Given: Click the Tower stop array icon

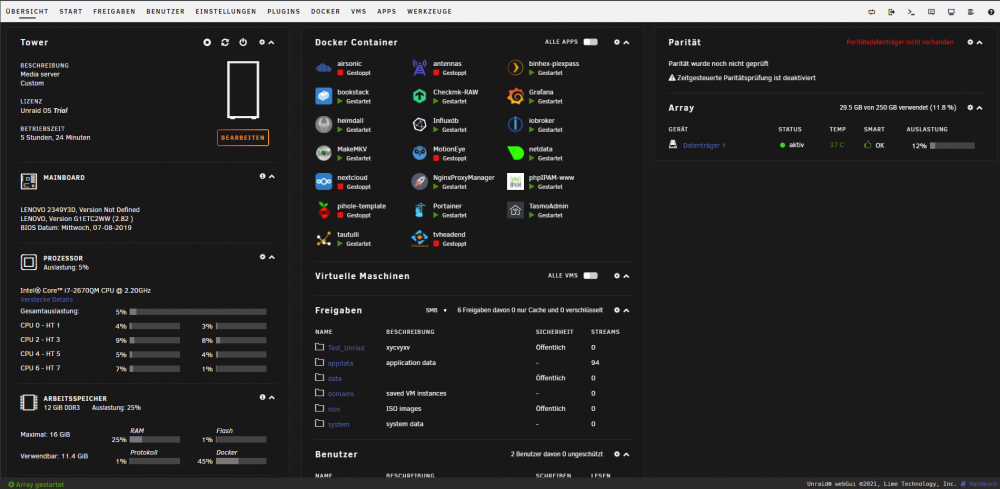Looking at the screenshot, I should [207, 42].
